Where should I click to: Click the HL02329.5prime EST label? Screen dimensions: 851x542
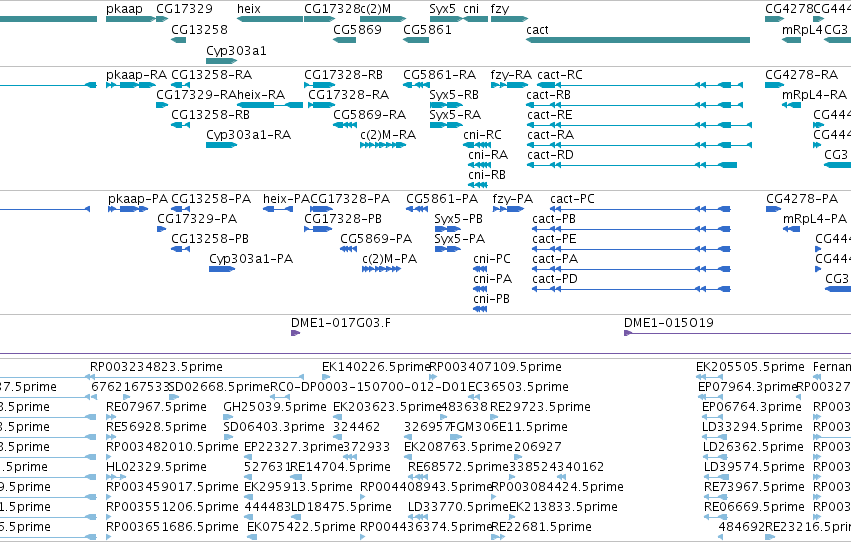pyautogui.click(x=156, y=468)
